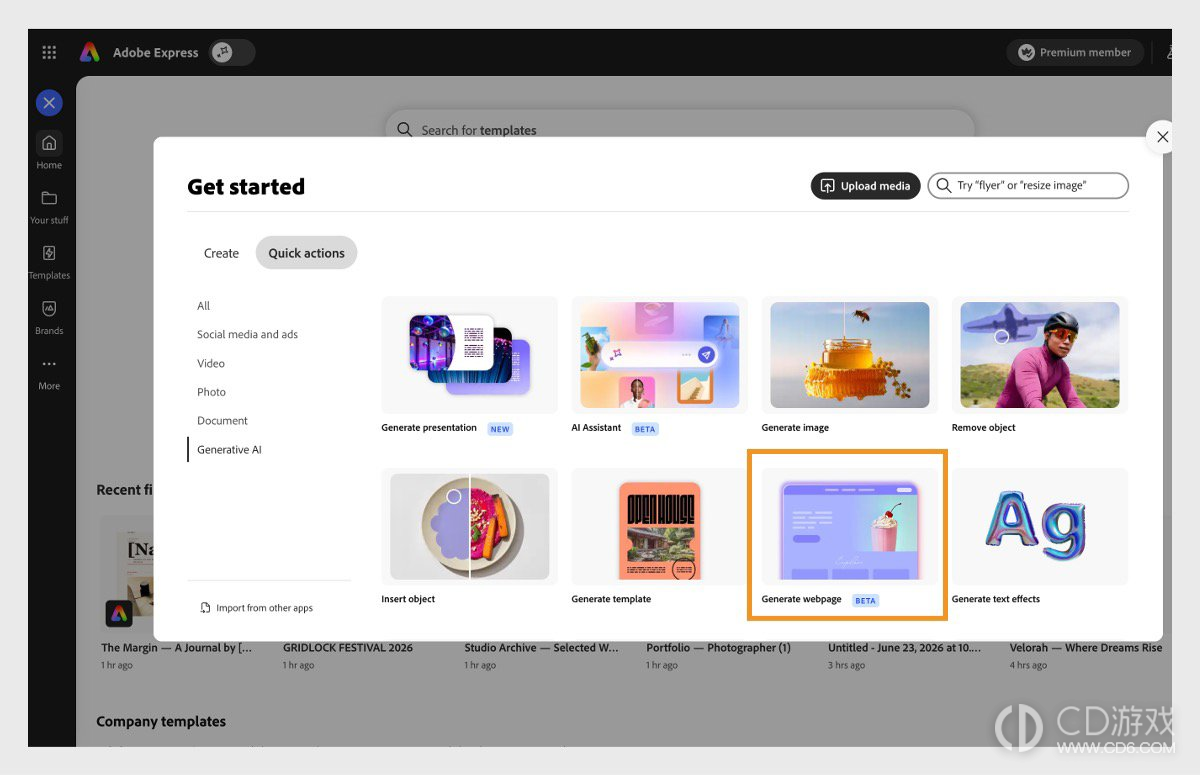This screenshot has height=775, width=1200.
Task: Select the All category
Action: tap(204, 306)
